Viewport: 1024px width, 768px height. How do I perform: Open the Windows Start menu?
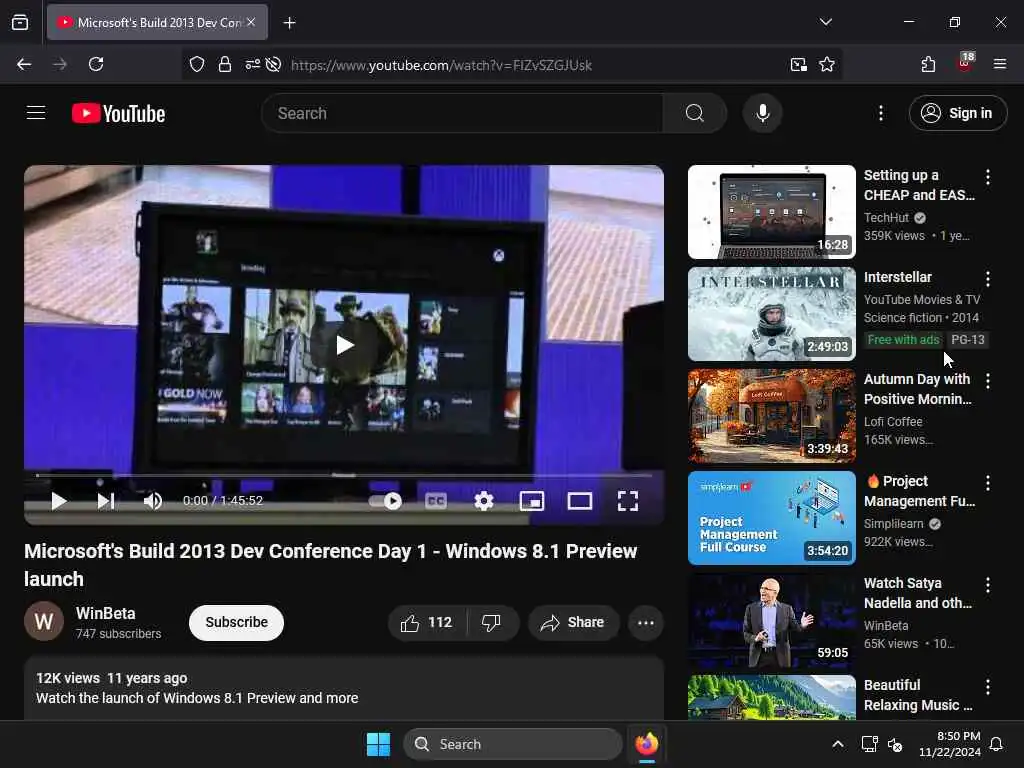[378, 744]
